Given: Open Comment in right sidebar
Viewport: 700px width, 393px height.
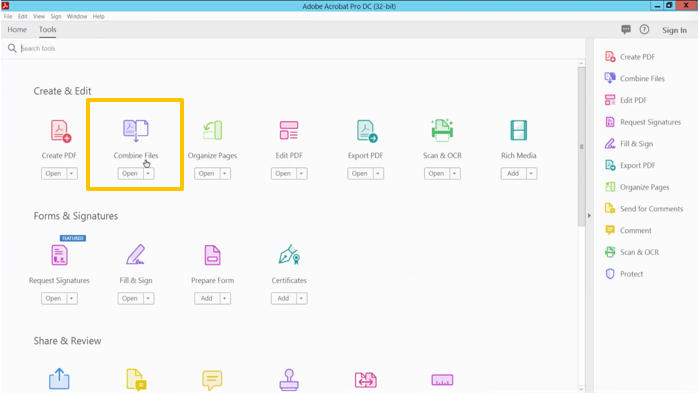Looking at the screenshot, I should (628, 230).
